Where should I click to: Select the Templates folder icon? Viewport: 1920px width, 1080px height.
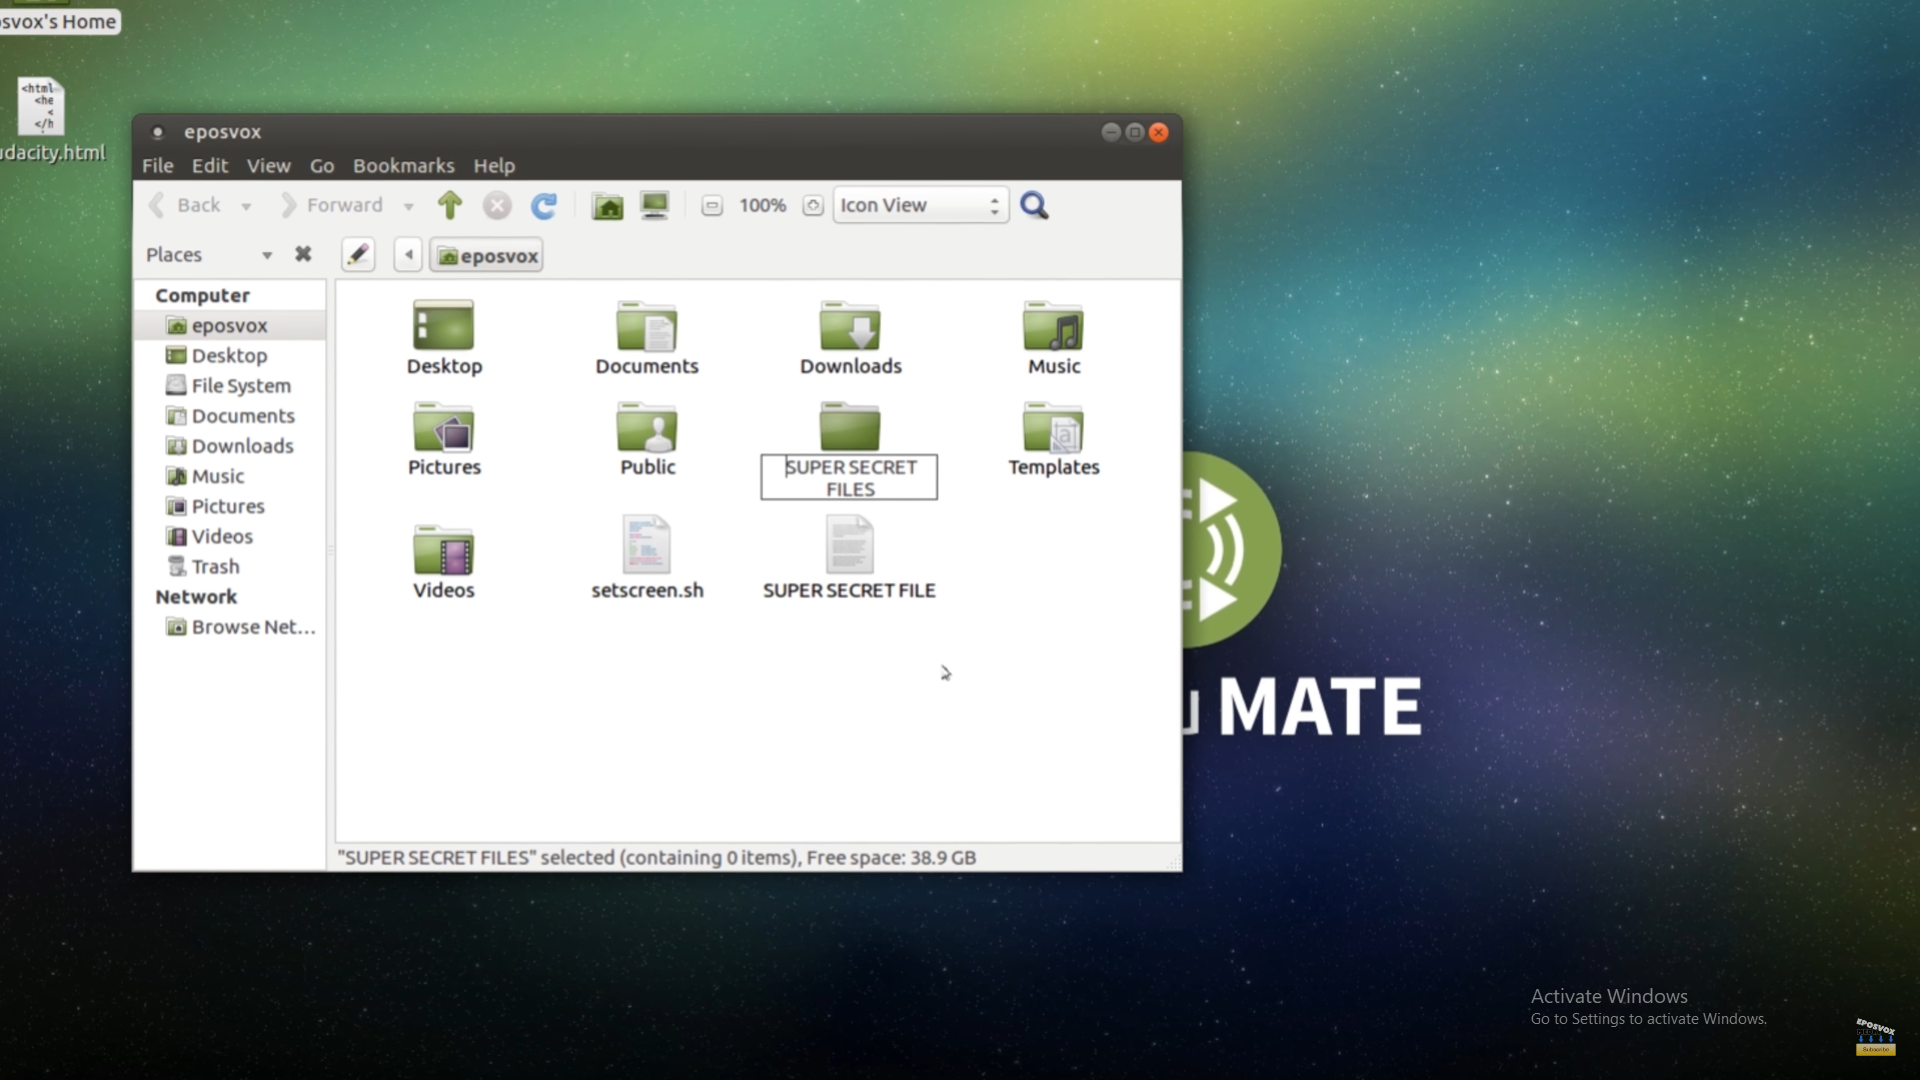pyautogui.click(x=1053, y=427)
